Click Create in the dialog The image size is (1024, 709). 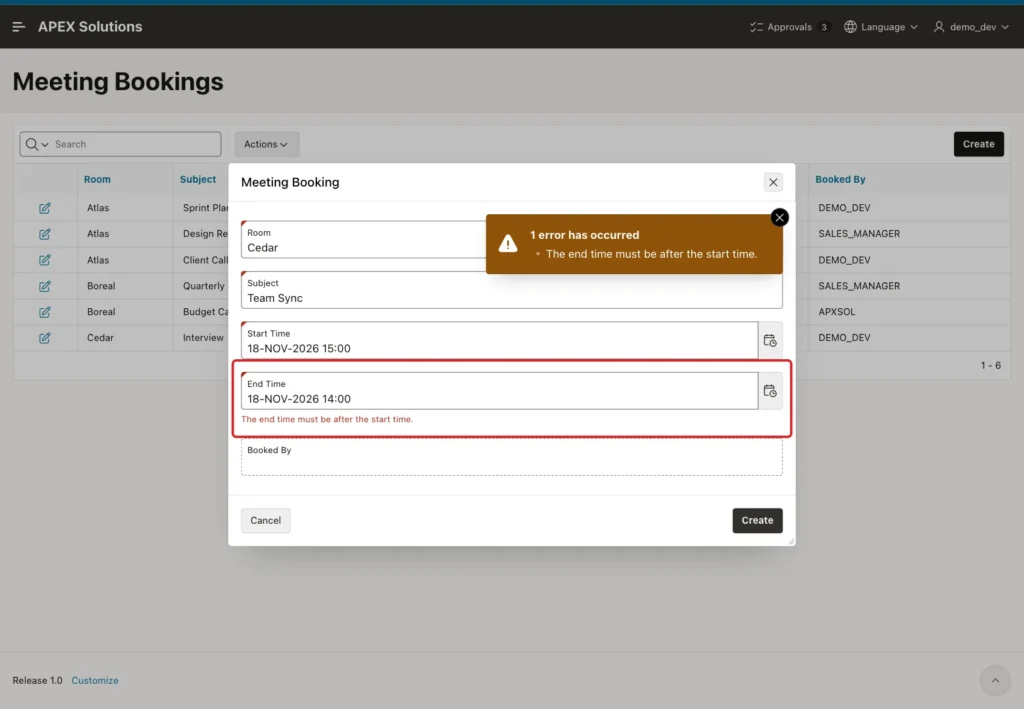pyautogui.click(x=757, y=521)
